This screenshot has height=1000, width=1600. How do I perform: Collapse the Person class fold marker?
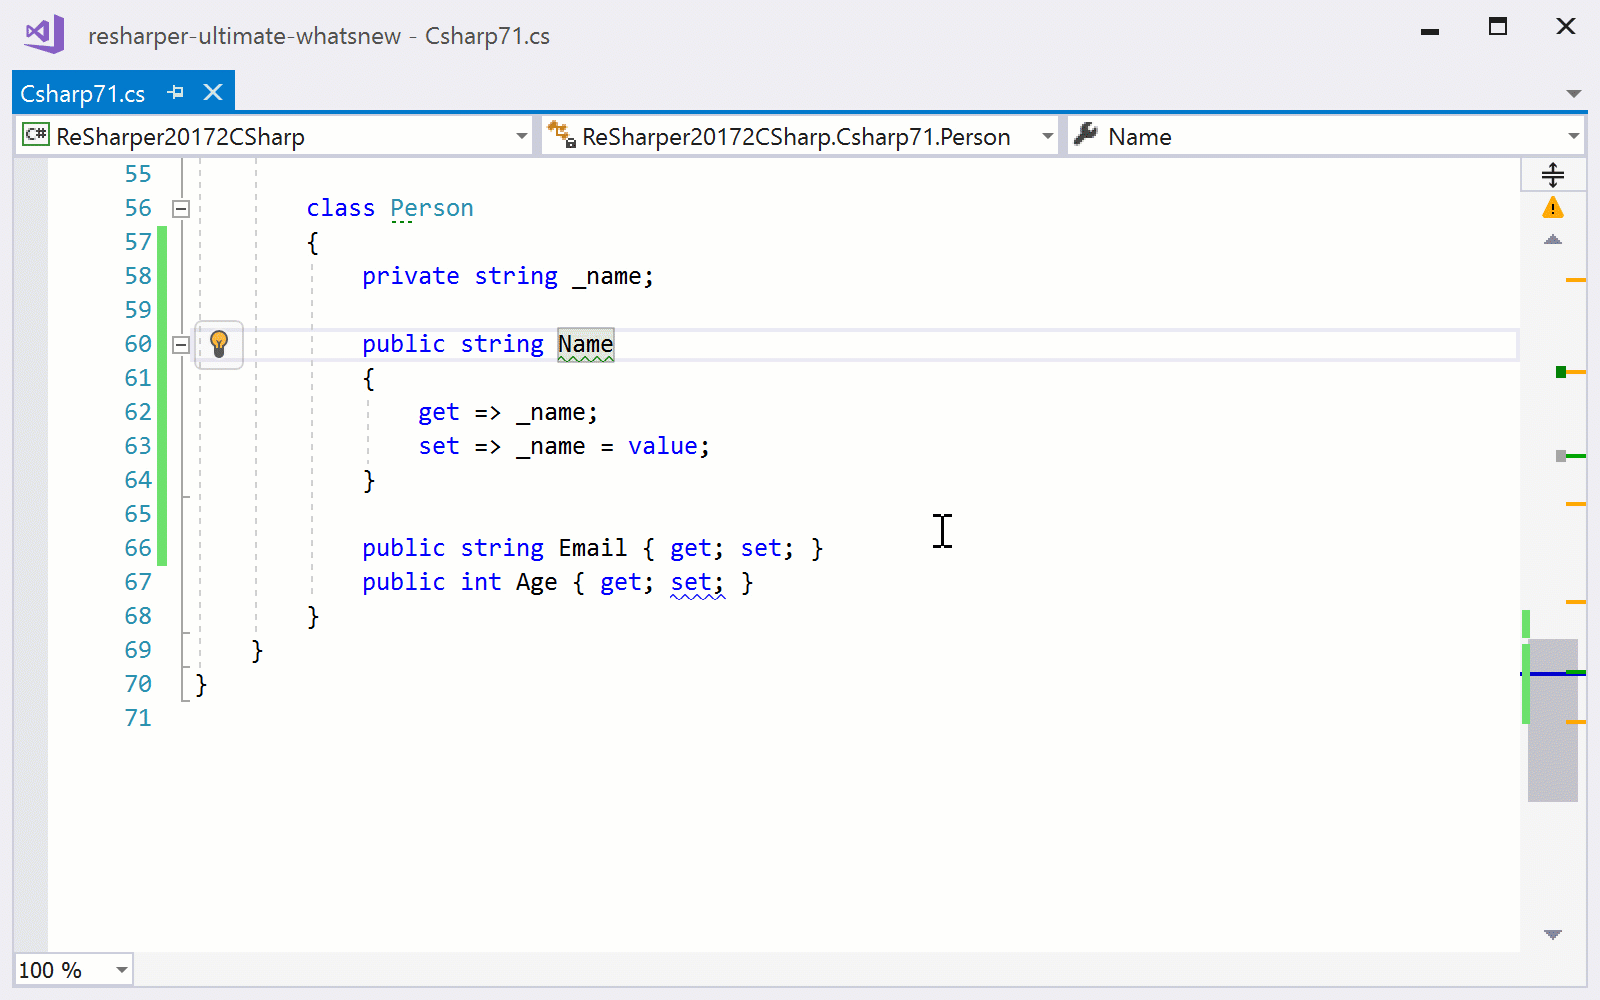coord(181,208)
